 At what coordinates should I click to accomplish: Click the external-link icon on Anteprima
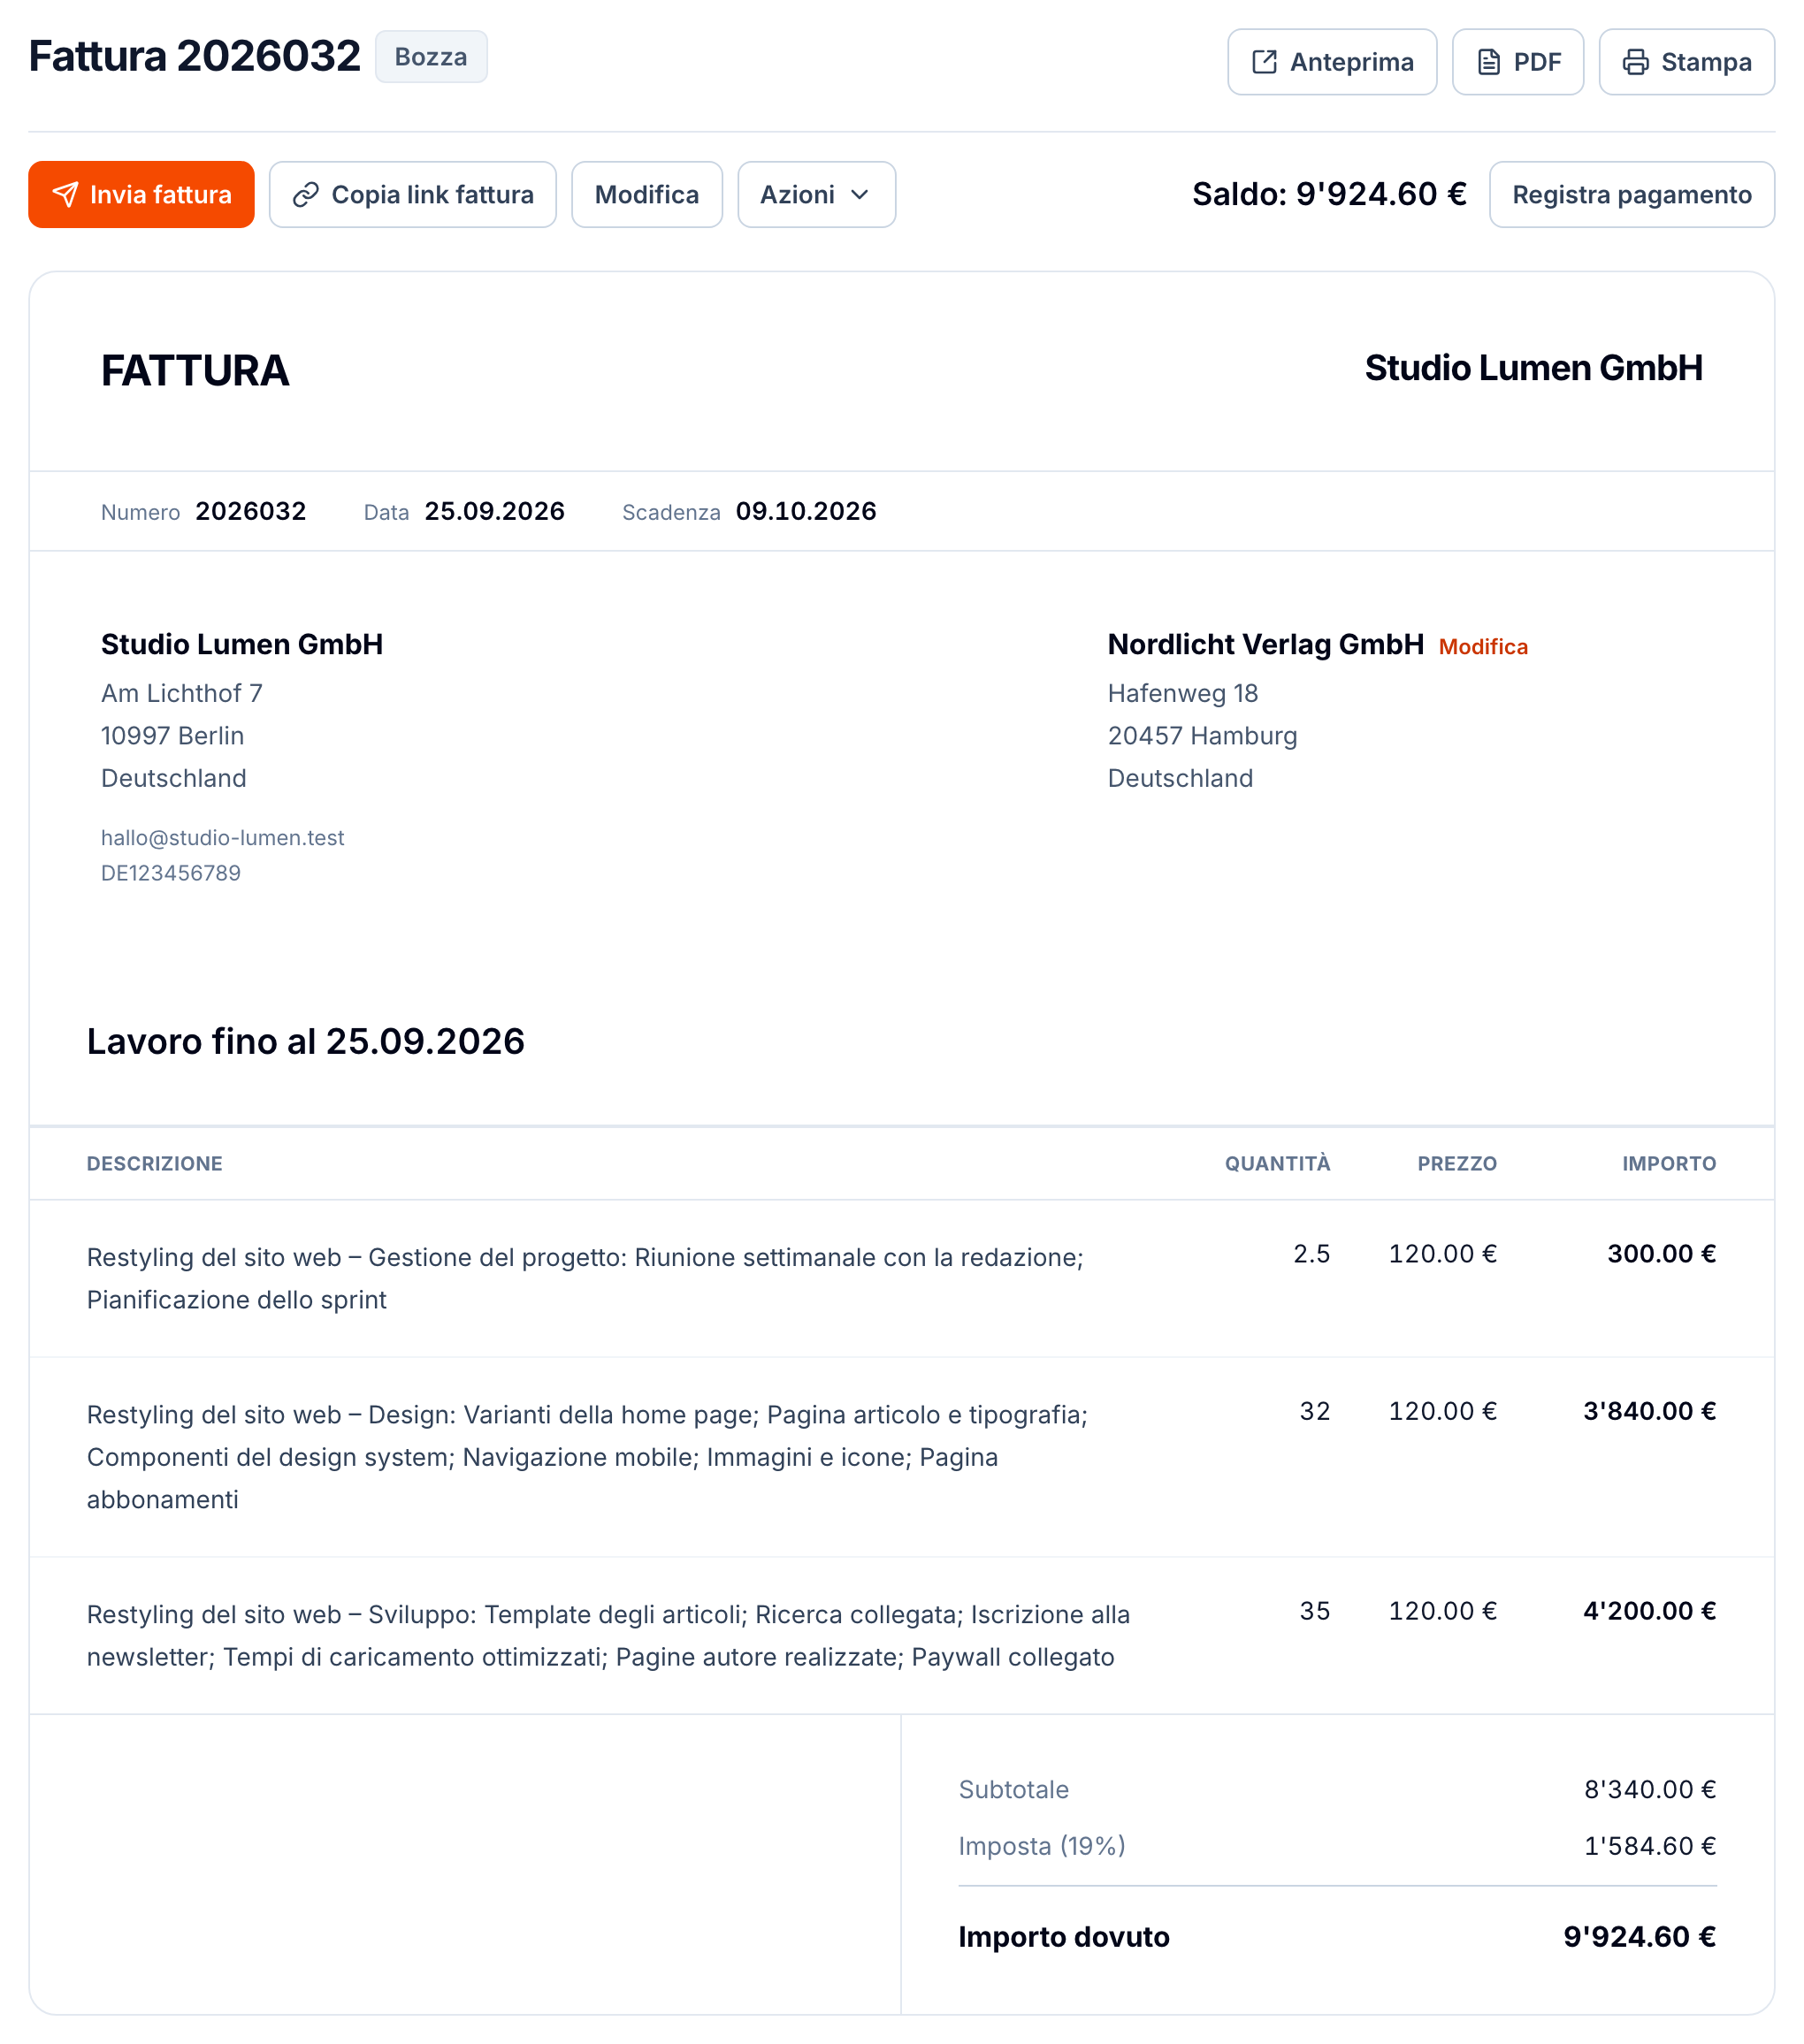click(1264, 62)
